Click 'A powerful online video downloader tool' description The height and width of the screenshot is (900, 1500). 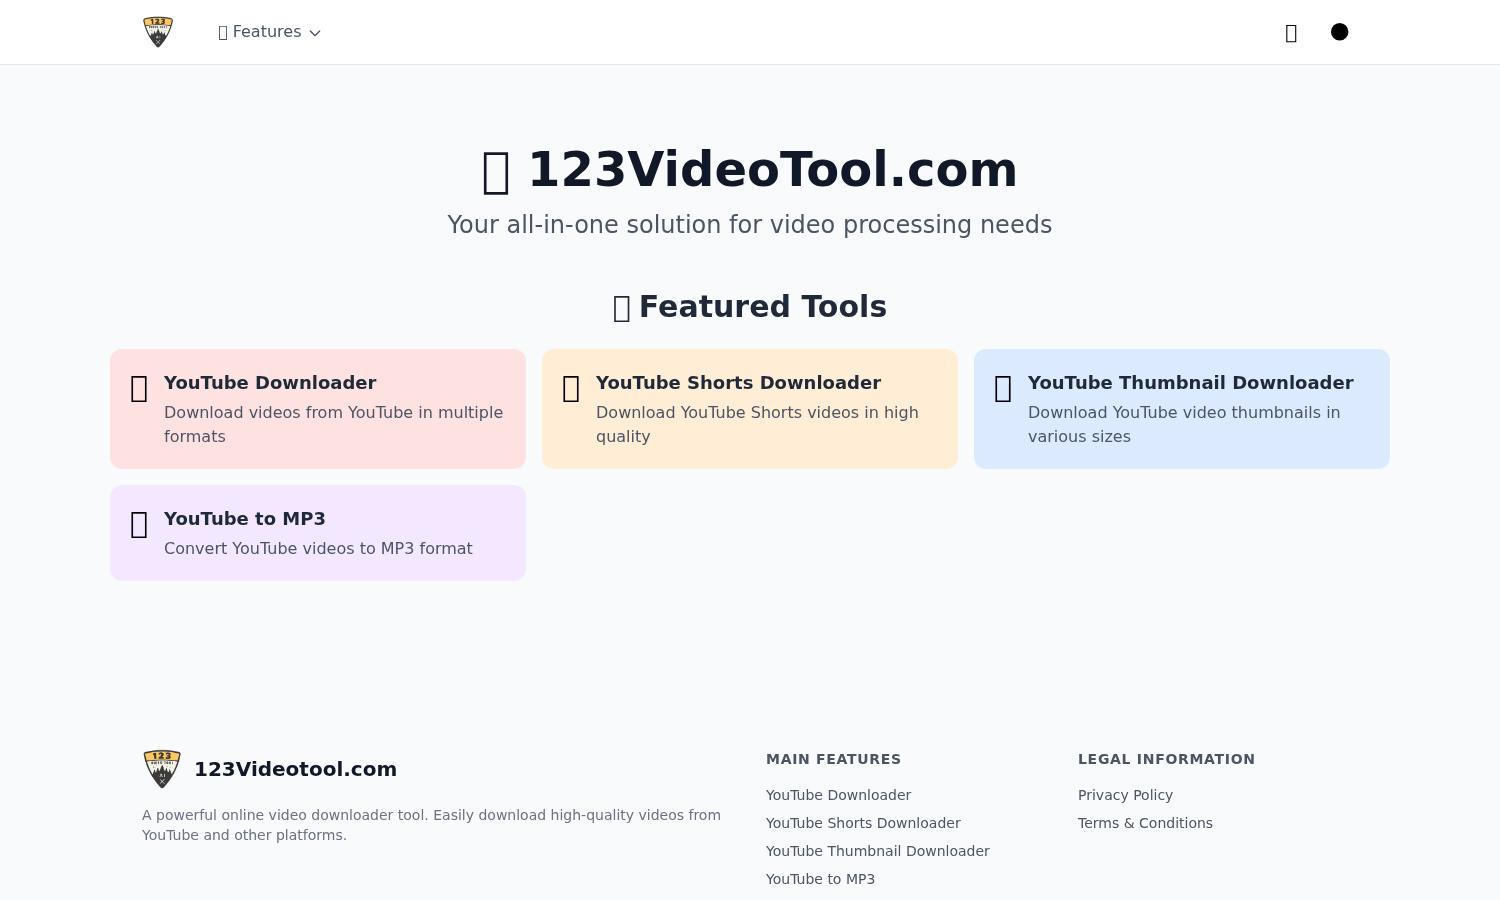click(431, 825)
